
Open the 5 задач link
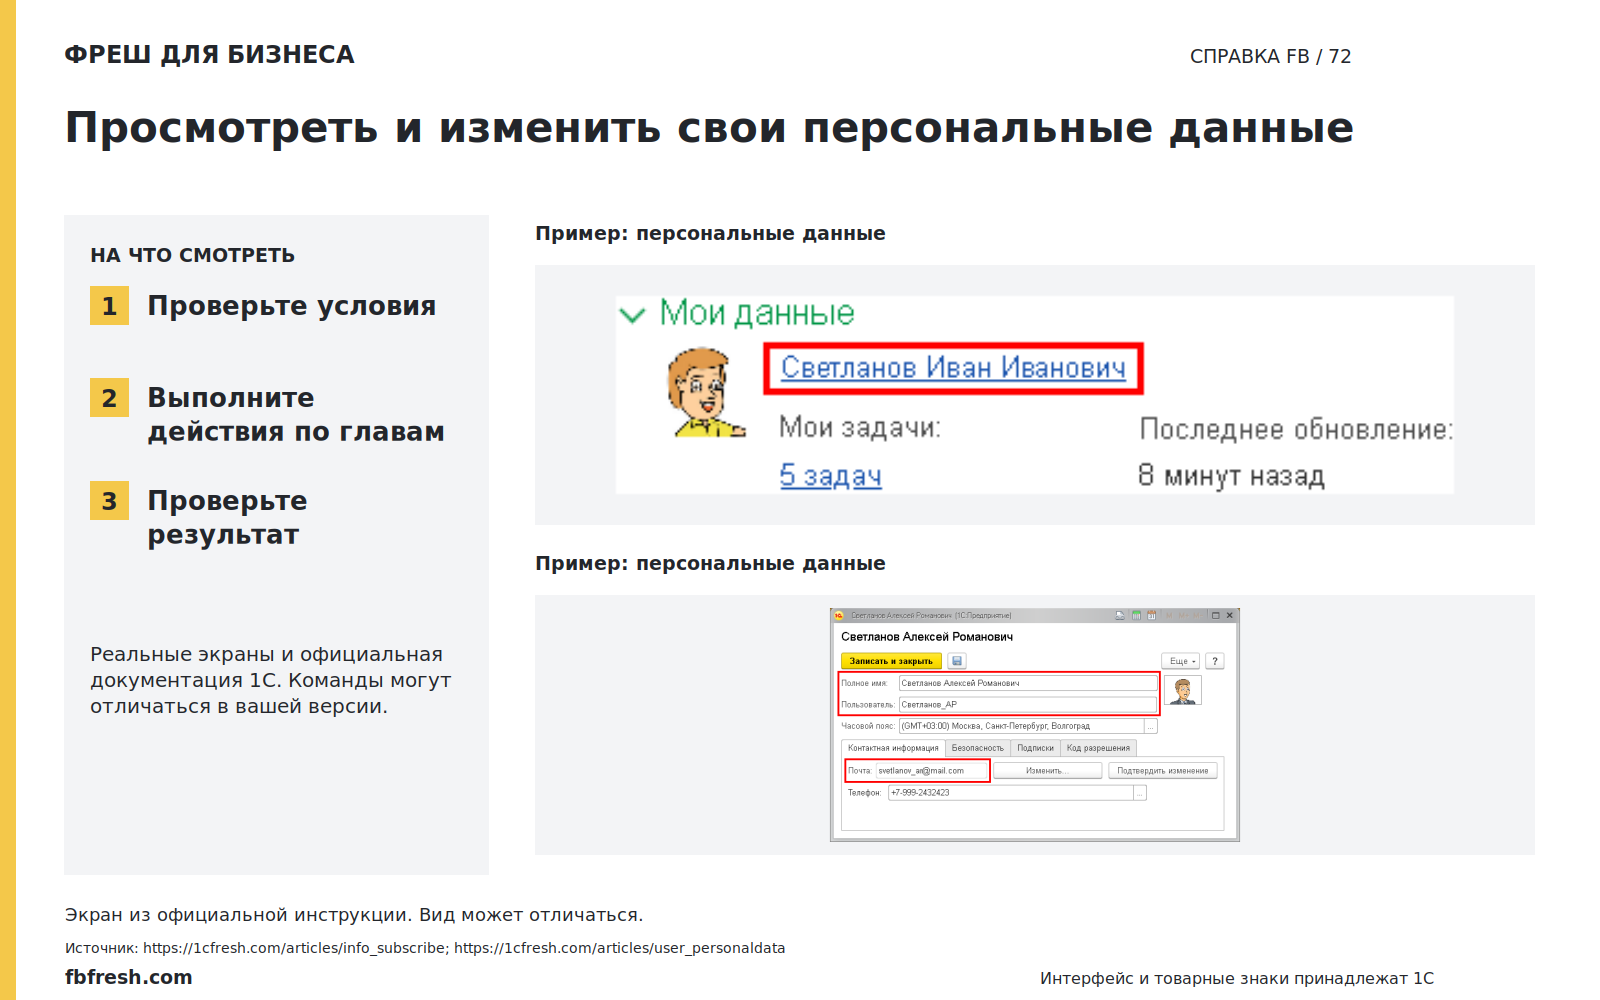[x=830, y=475]
